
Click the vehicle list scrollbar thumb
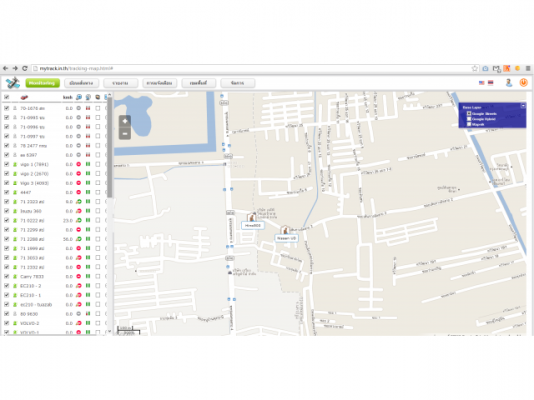coord(110,148)
